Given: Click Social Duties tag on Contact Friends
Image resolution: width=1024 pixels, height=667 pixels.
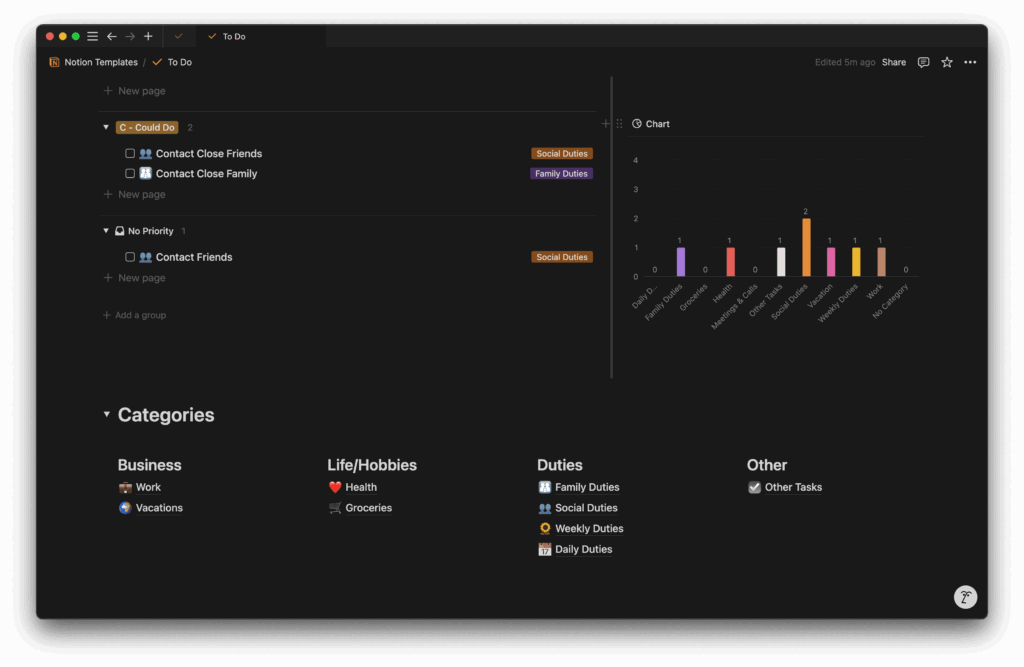Looking at the screenshot, I should tap(562, 257).
